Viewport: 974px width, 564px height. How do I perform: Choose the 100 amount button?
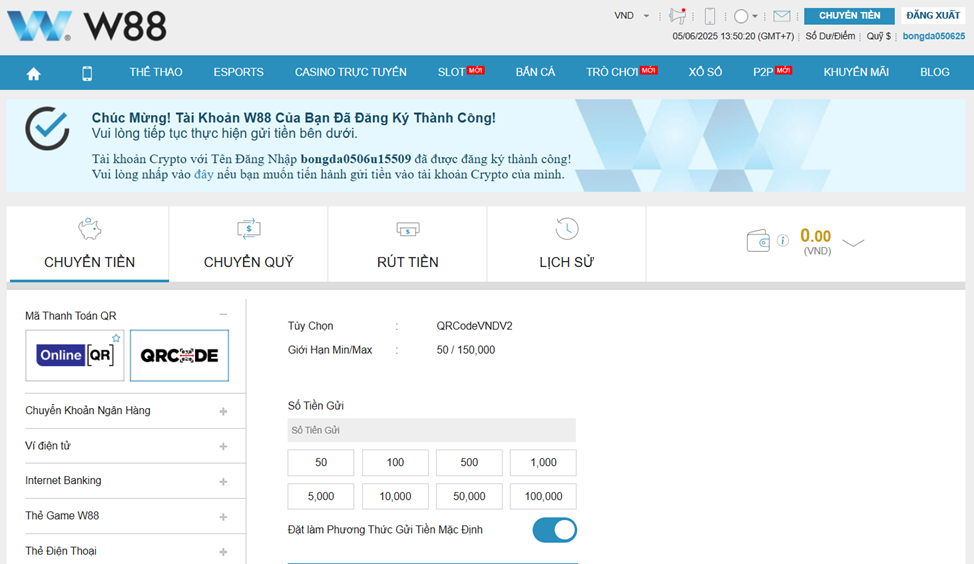(x=395, y=463)
